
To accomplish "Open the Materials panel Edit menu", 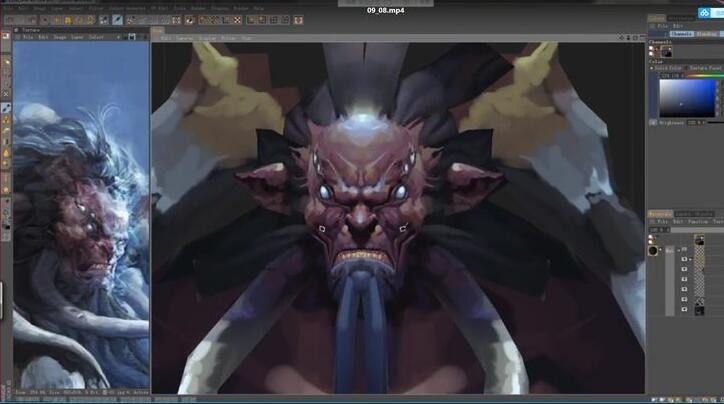I will point(678,222).
